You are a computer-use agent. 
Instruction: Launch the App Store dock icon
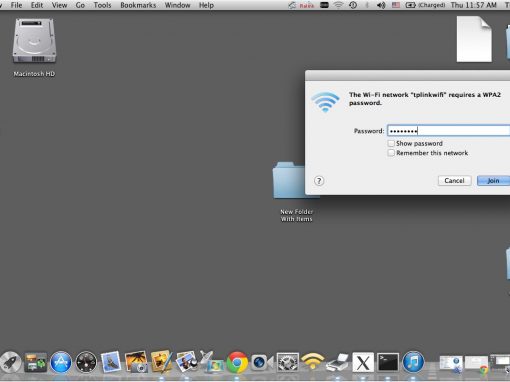tap(61, 362)
